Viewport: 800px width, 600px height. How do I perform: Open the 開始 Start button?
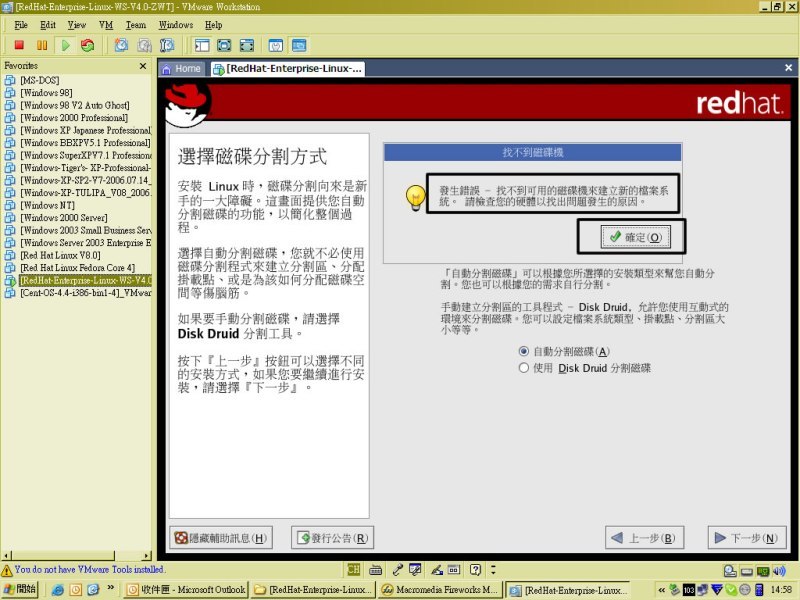coord(20,589)
